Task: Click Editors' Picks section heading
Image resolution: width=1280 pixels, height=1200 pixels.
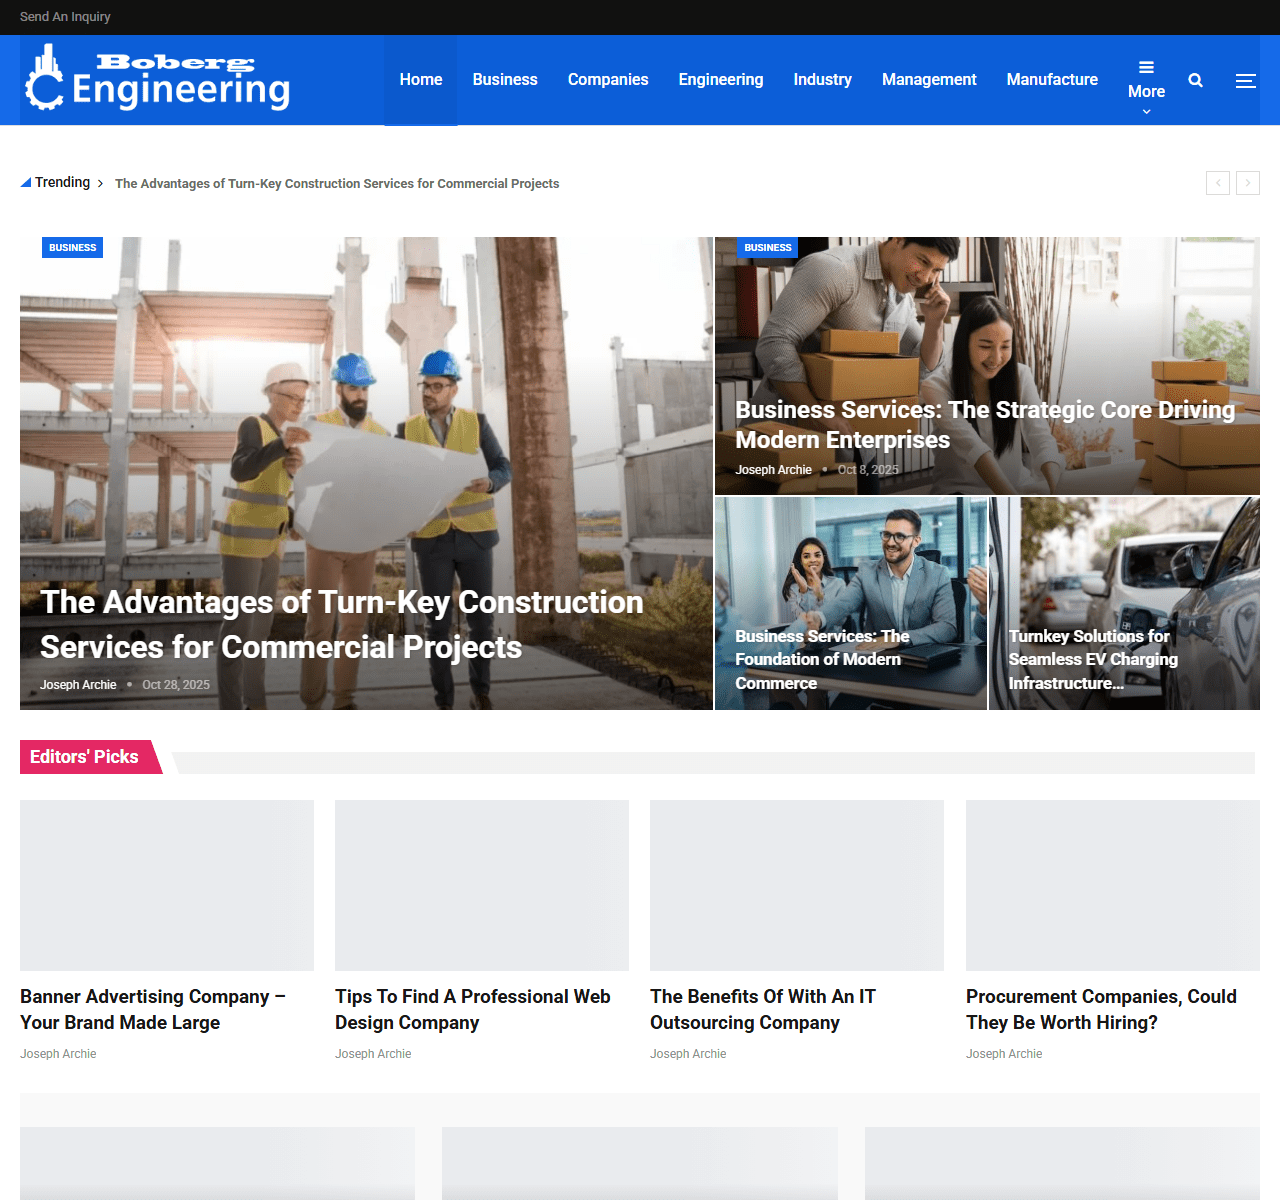Action: tap(85, 757)
